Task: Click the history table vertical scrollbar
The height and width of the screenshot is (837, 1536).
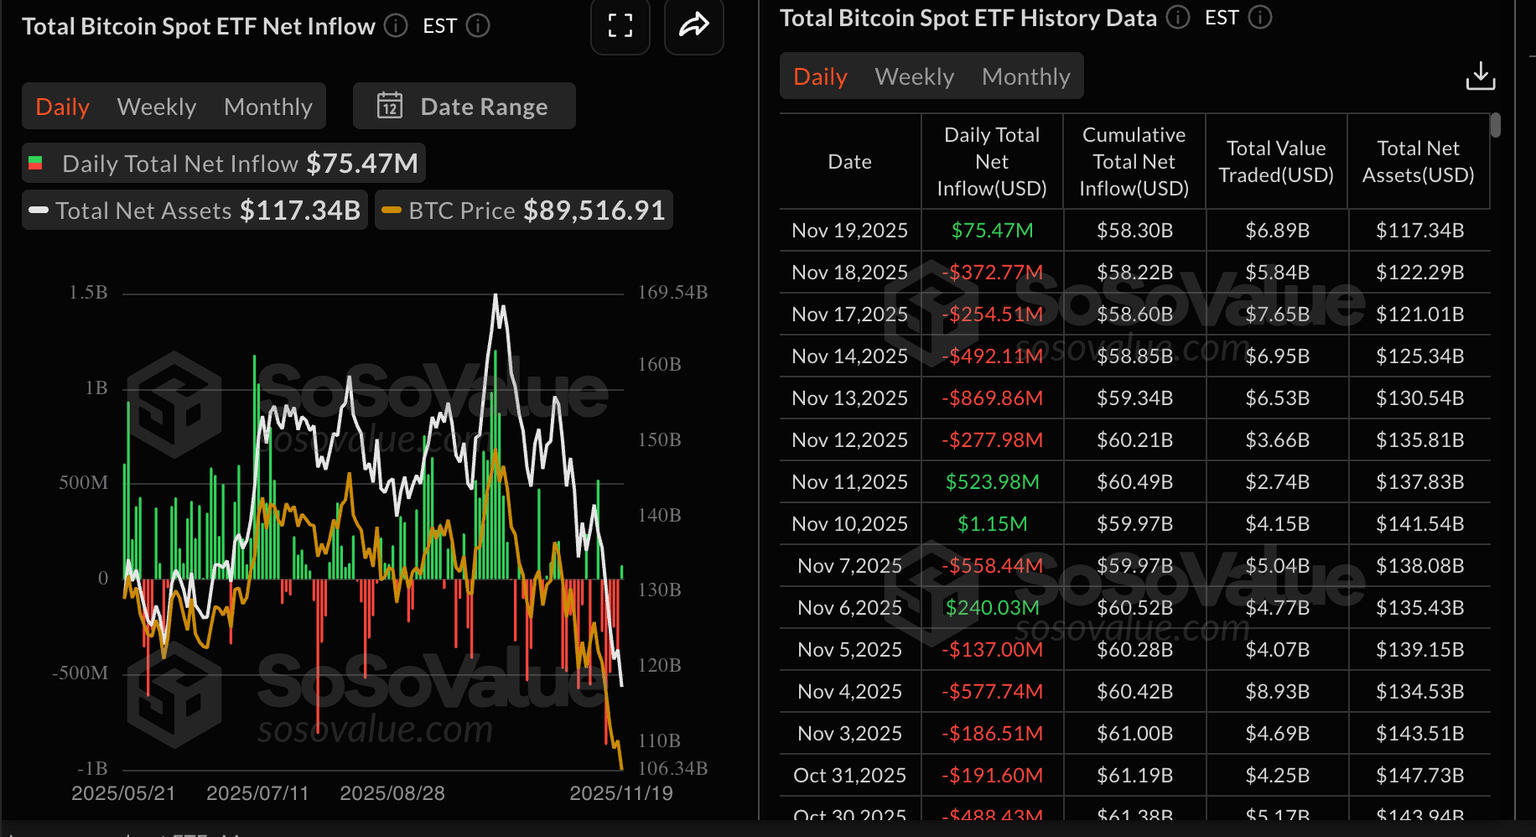Action: (1495, 126)
